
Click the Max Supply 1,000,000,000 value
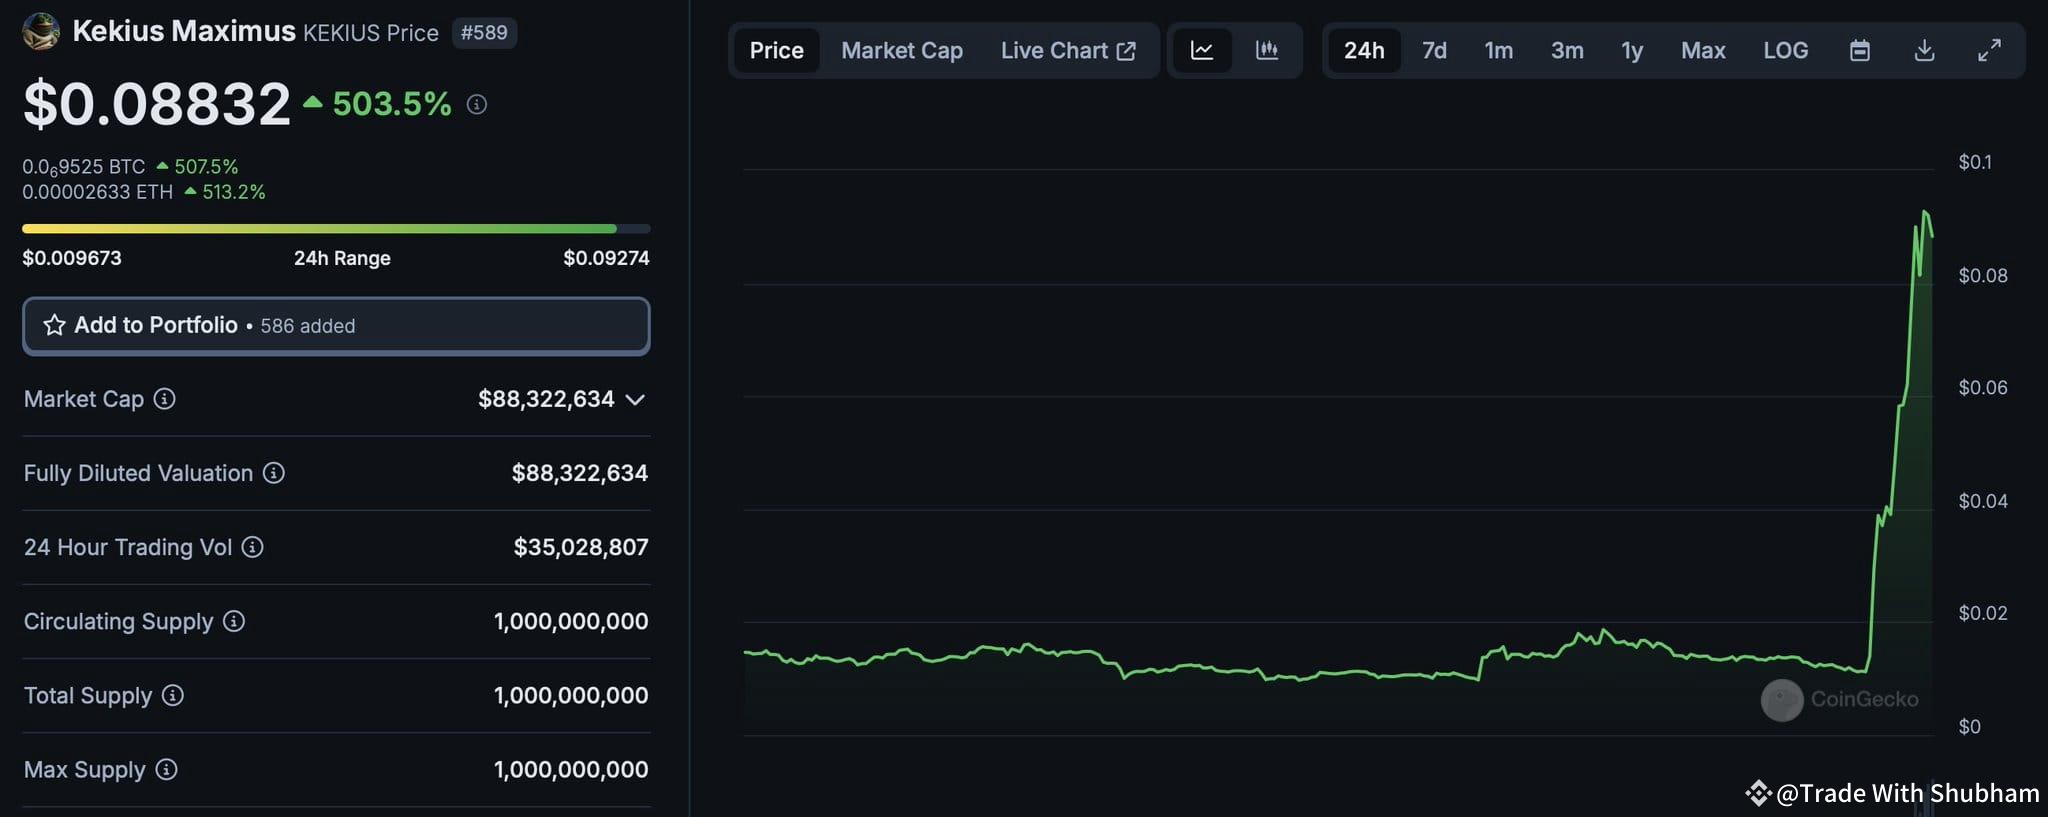[x=571, y=769]
